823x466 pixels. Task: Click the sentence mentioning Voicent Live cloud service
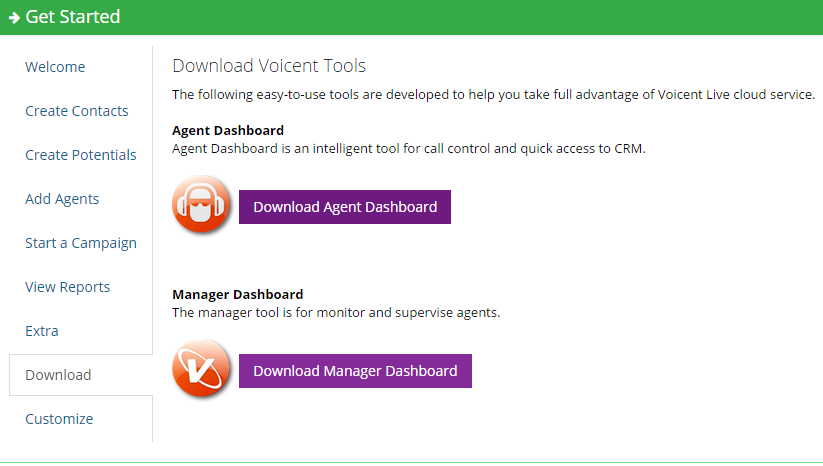pyautogui.click(x=493, y=95)
